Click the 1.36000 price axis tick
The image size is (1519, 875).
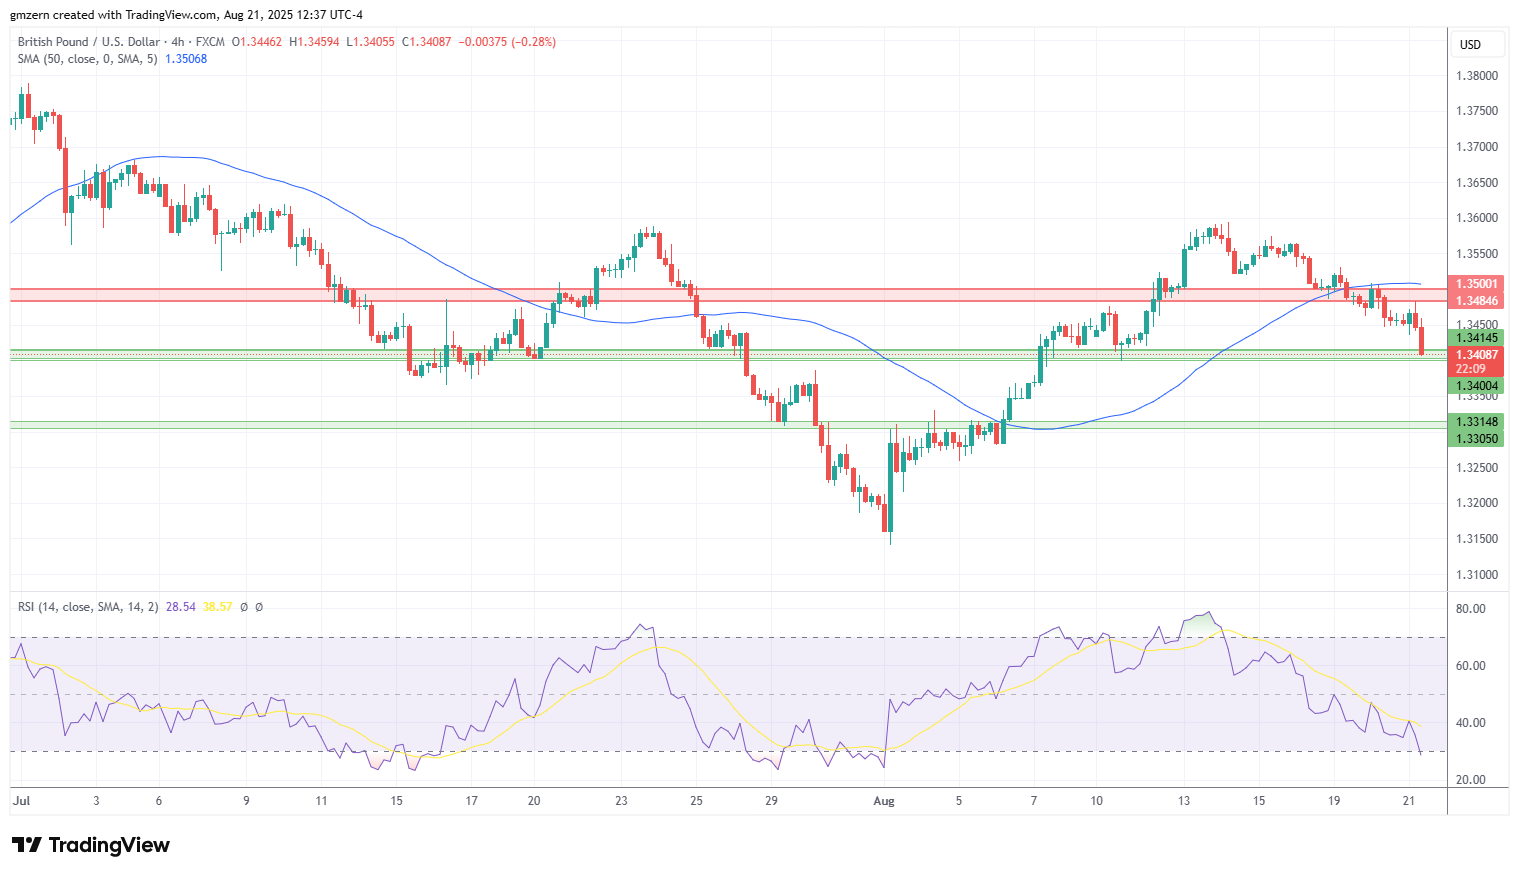(x=1477, y=218)
